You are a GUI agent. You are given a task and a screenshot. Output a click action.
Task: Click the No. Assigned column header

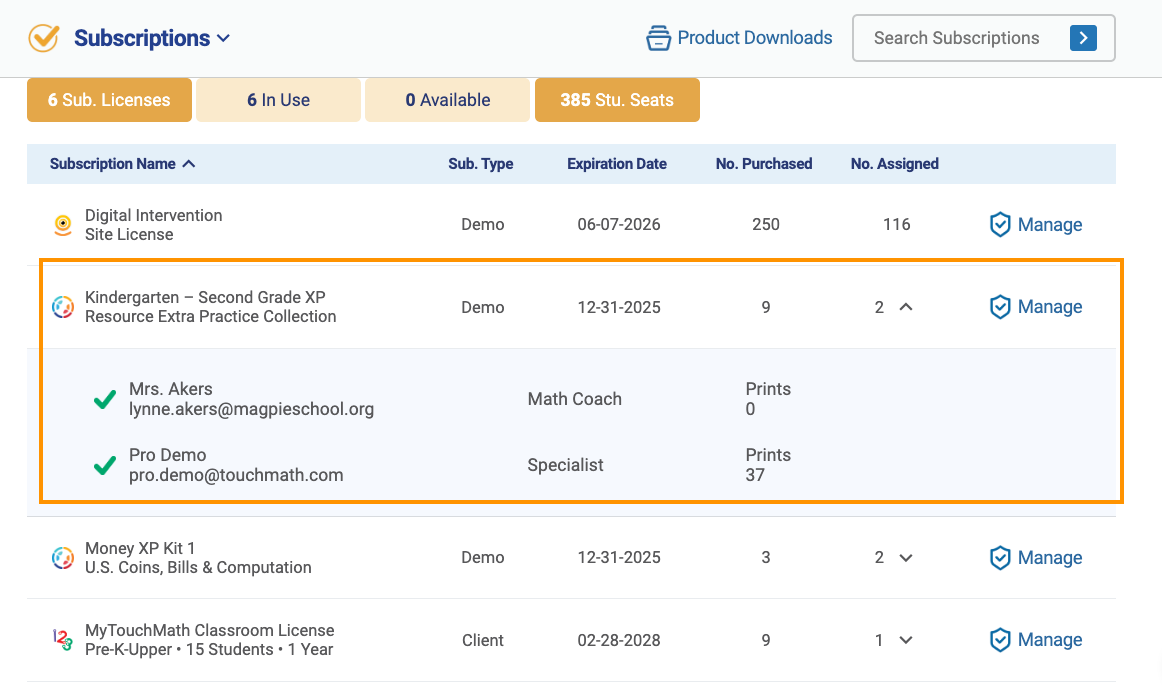click(x=894, y=164)
